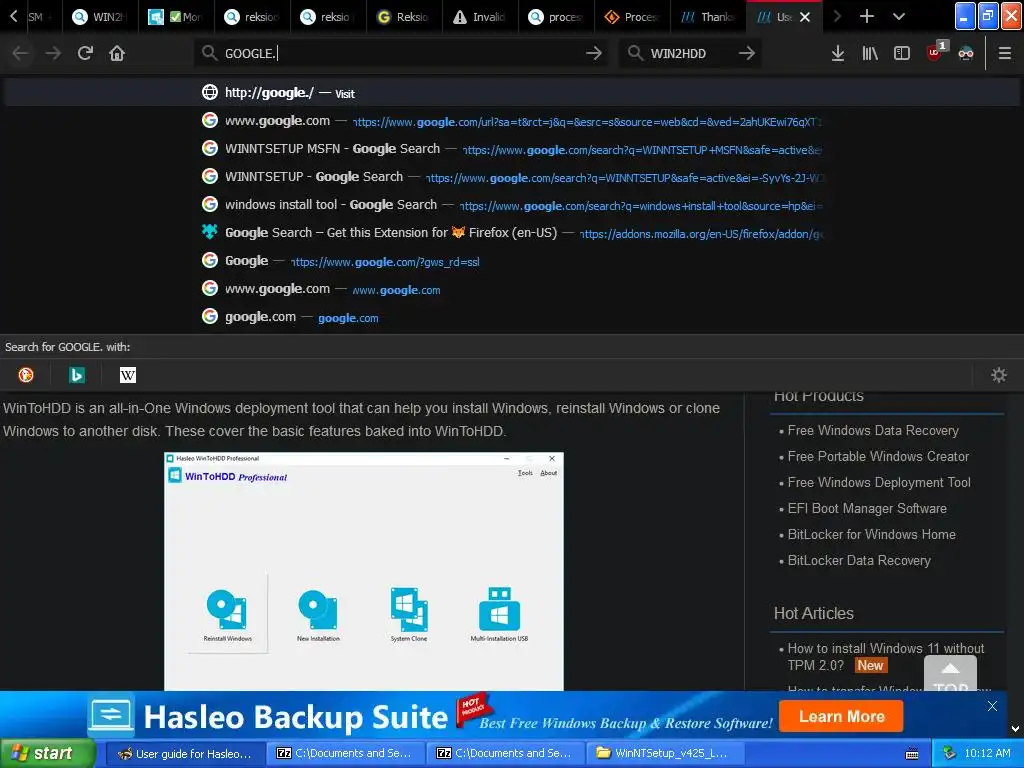Search with Wikipedia one-off engine

(x=128, y=375)
